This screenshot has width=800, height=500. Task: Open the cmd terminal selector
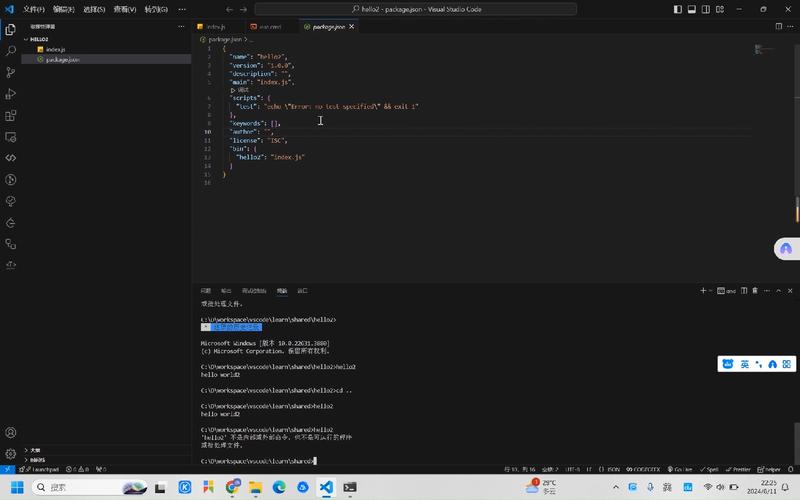pyautogui.click(x=727, y=291)
